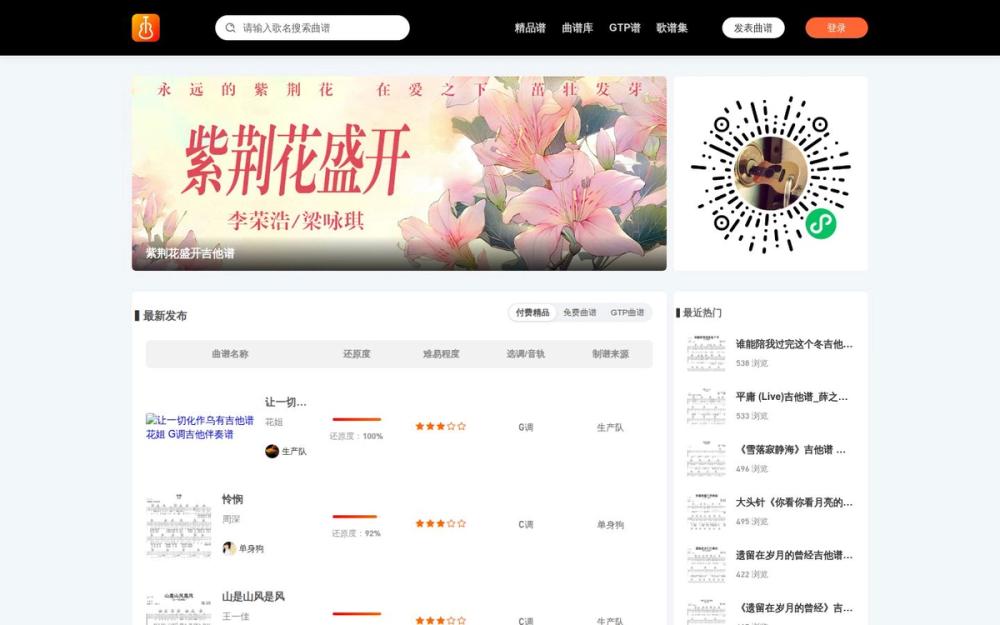1000x625 pixels.
Task: Open the 山是山风是风 song title
Action: tap(253, 596)
